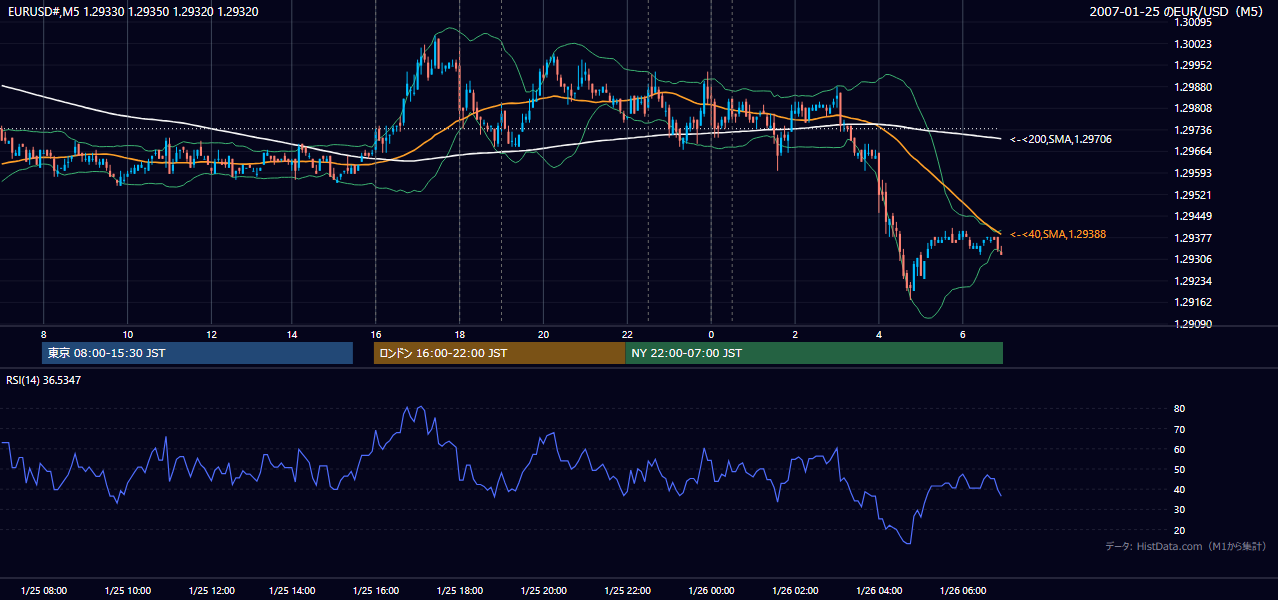Viewport: 1278px width, 600px height.
Task: Click hour label 16 below the price chart
Action: pos(376,334)
